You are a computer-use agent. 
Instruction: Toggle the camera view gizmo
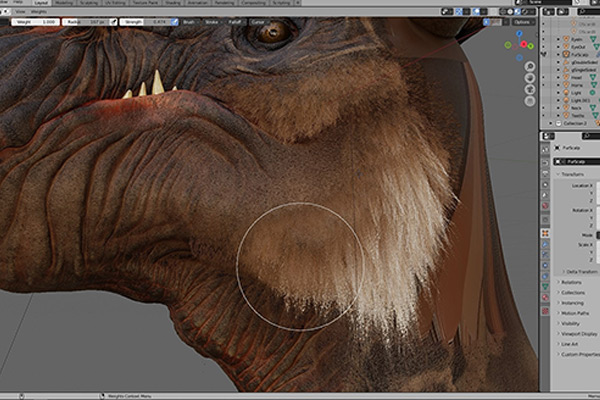coord(530,90)
